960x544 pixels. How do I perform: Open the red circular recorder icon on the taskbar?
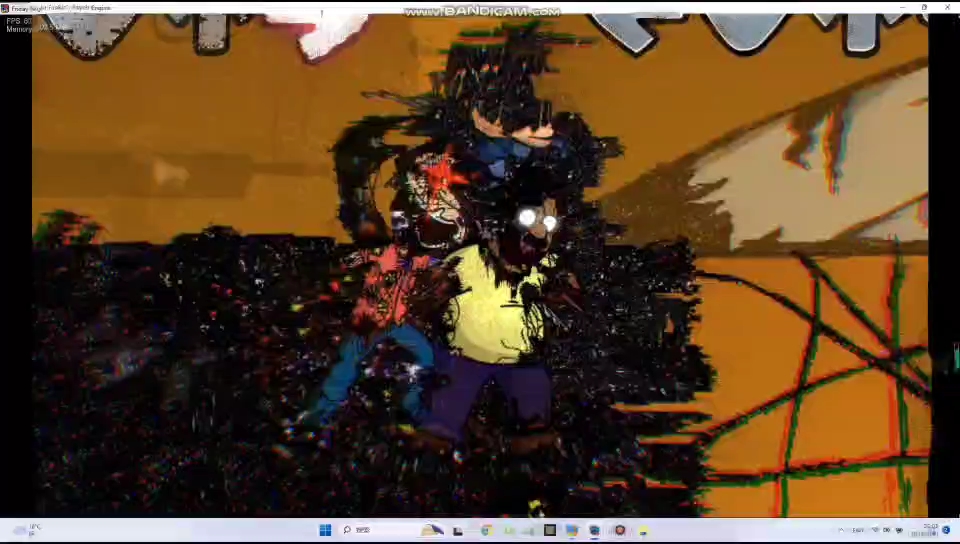point(620,530)
